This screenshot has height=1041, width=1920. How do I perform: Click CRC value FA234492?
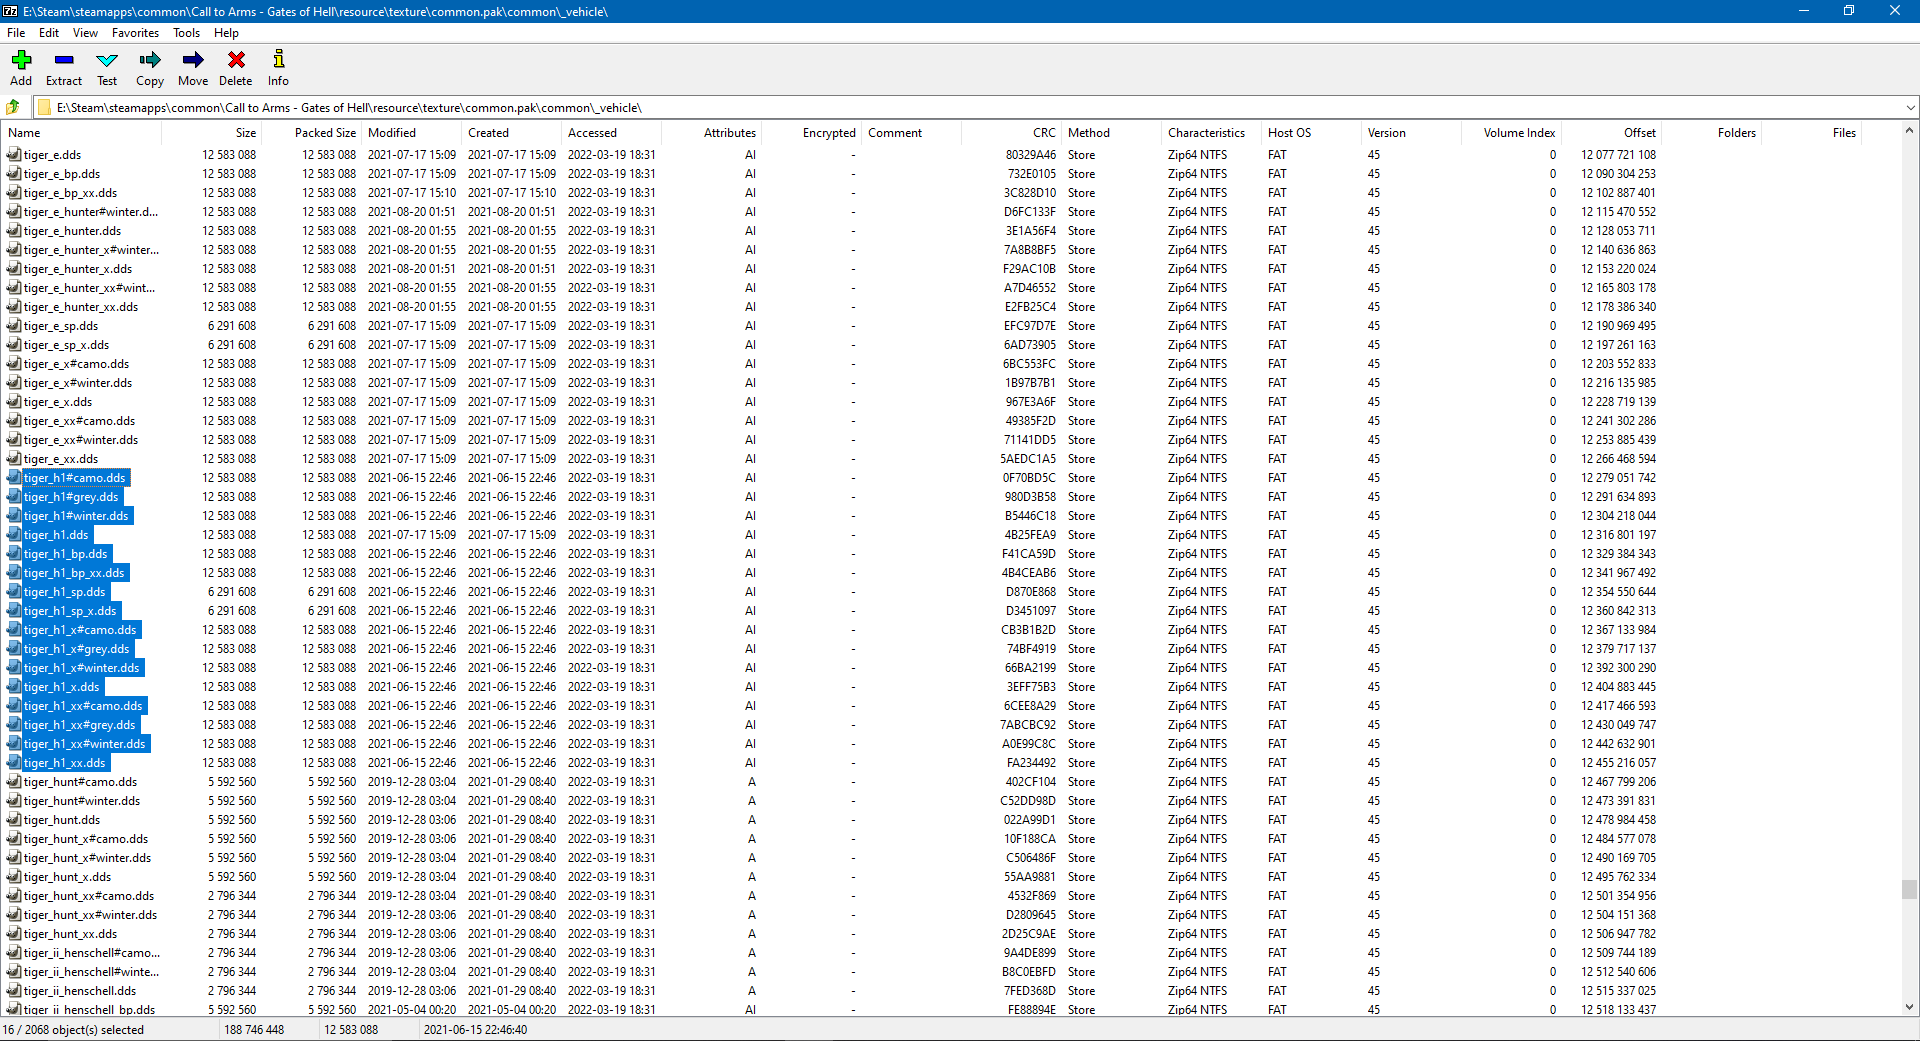click(x=1031, y=763)
